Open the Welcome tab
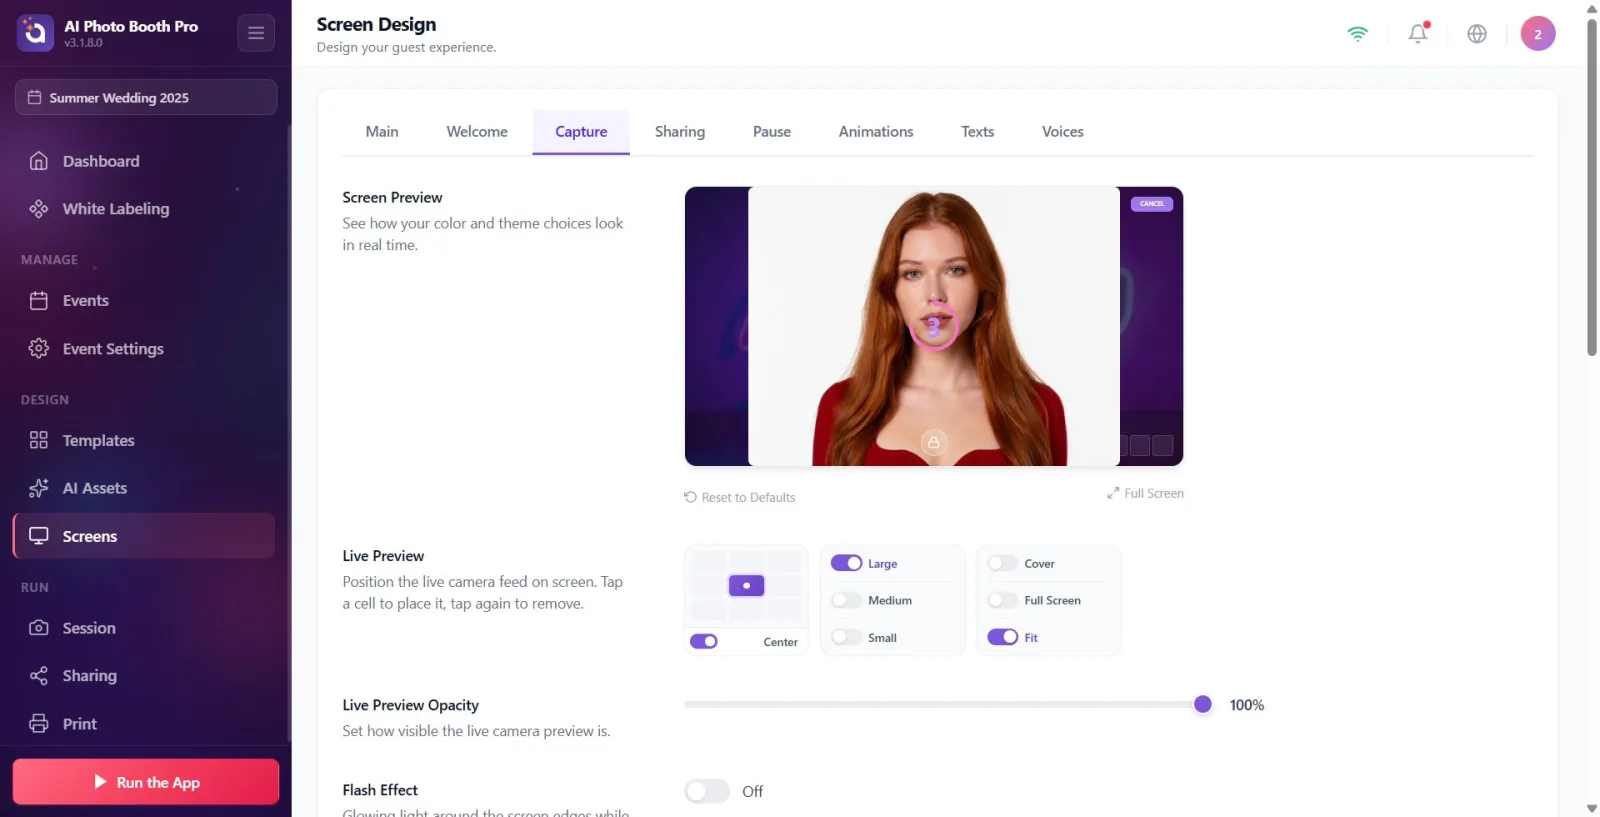Screen dimensions: 1600x817 tap(477, 132)
